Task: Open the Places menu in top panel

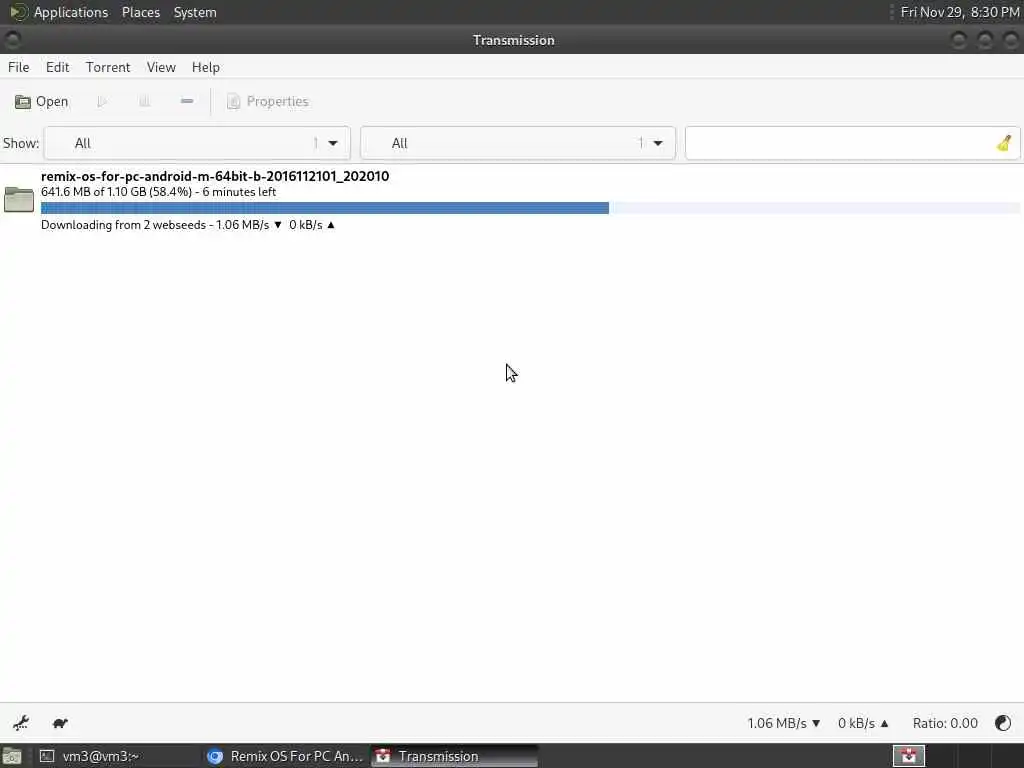Action: point(140,12)
